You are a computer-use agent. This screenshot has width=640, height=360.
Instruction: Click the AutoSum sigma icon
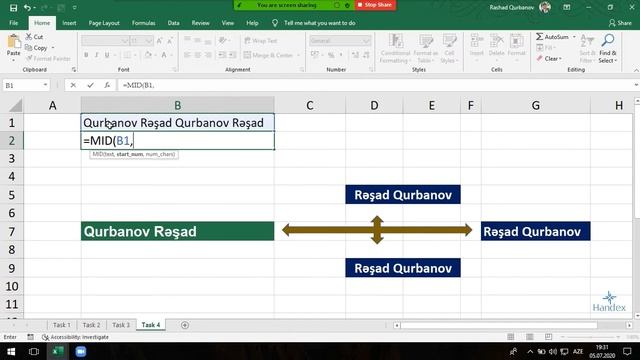540,37
